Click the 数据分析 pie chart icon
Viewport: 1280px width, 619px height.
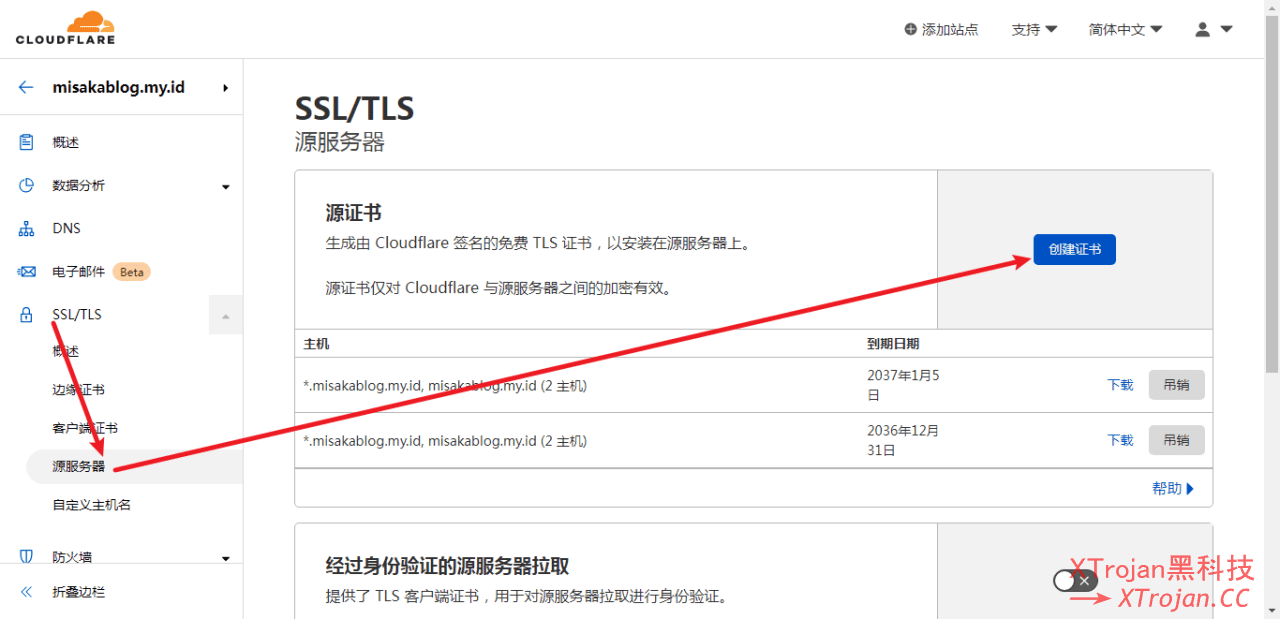coord(27,185)
